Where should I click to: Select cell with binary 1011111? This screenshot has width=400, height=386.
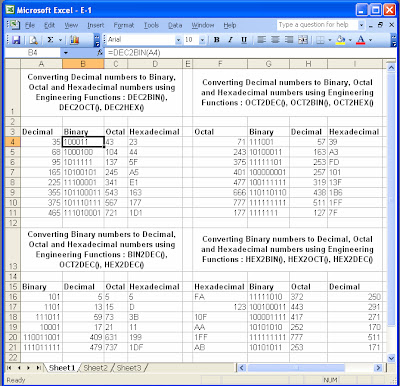coord(83,162)
